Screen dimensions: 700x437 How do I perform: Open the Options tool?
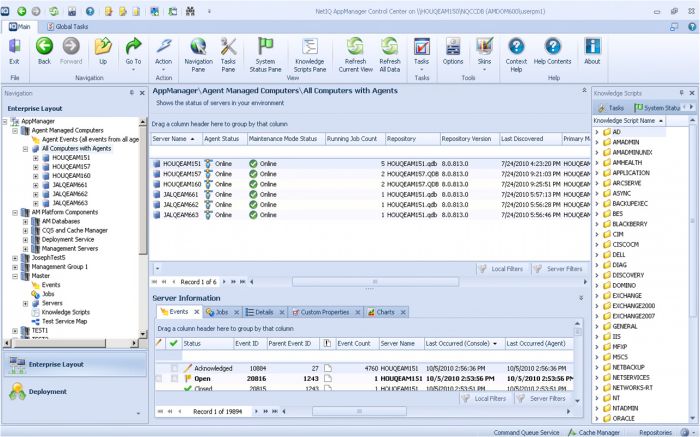pos(453,51)
